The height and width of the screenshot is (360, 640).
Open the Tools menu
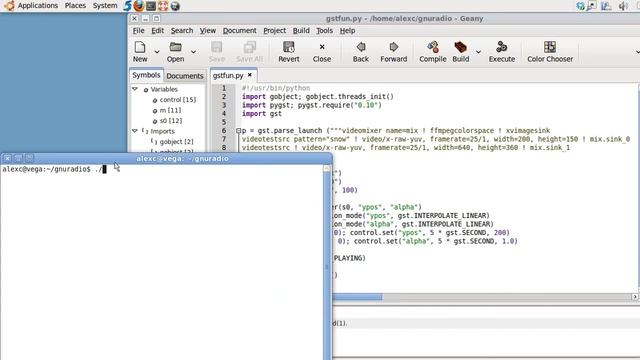click(324, 31)
